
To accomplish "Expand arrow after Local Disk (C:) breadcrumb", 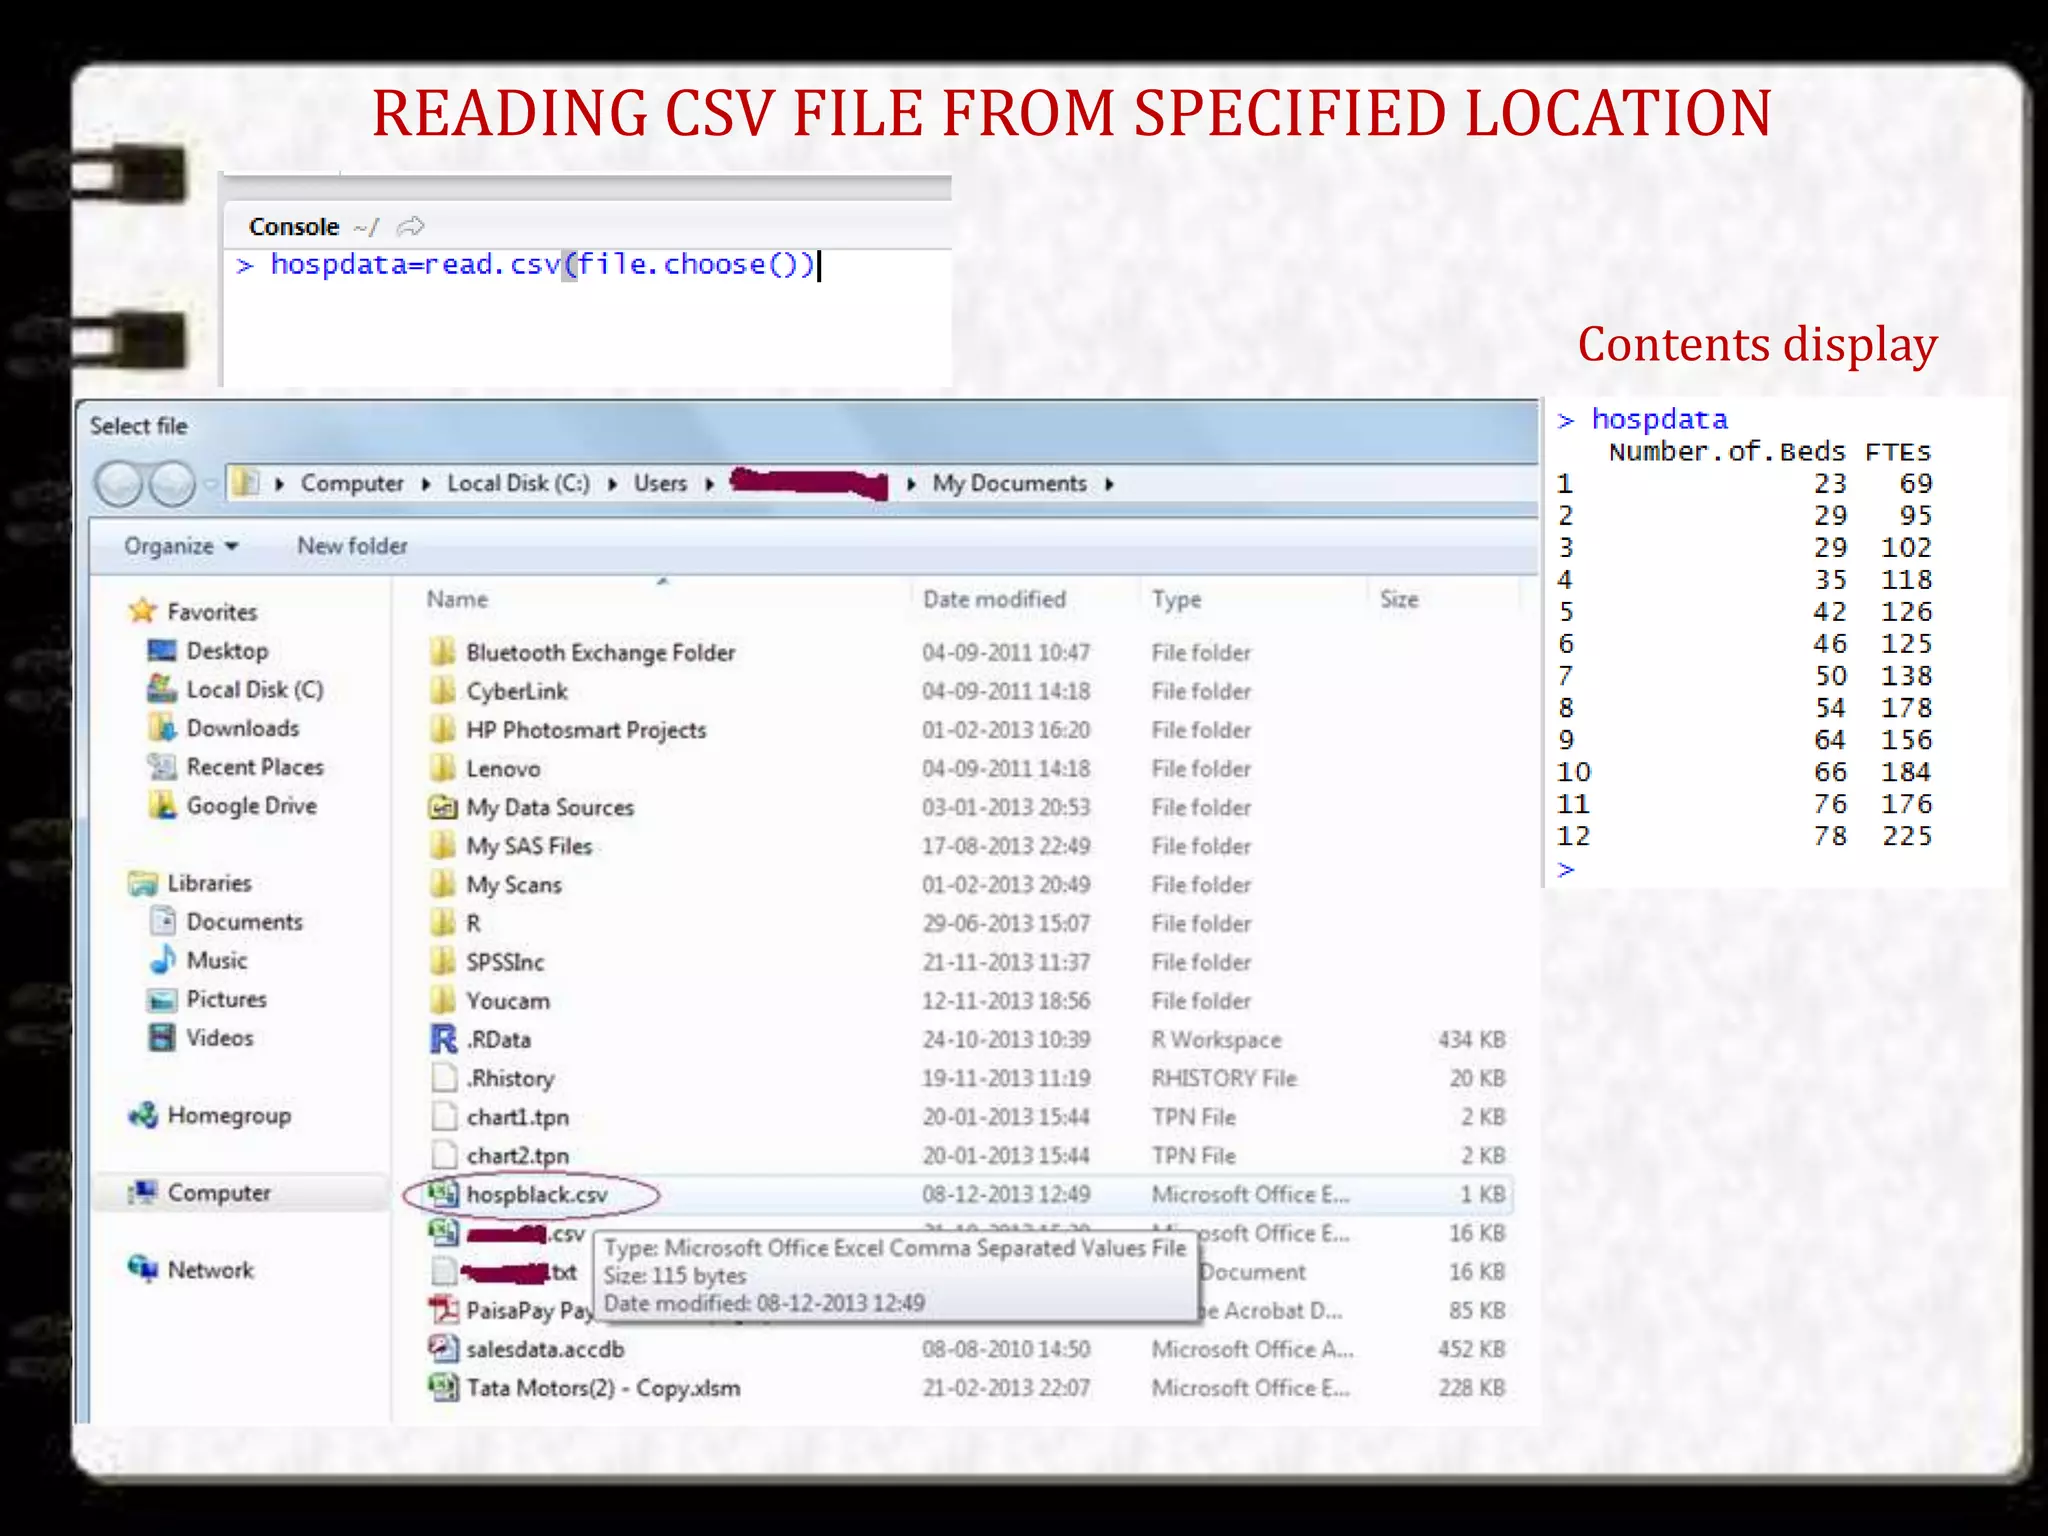I will coord(612,485).
